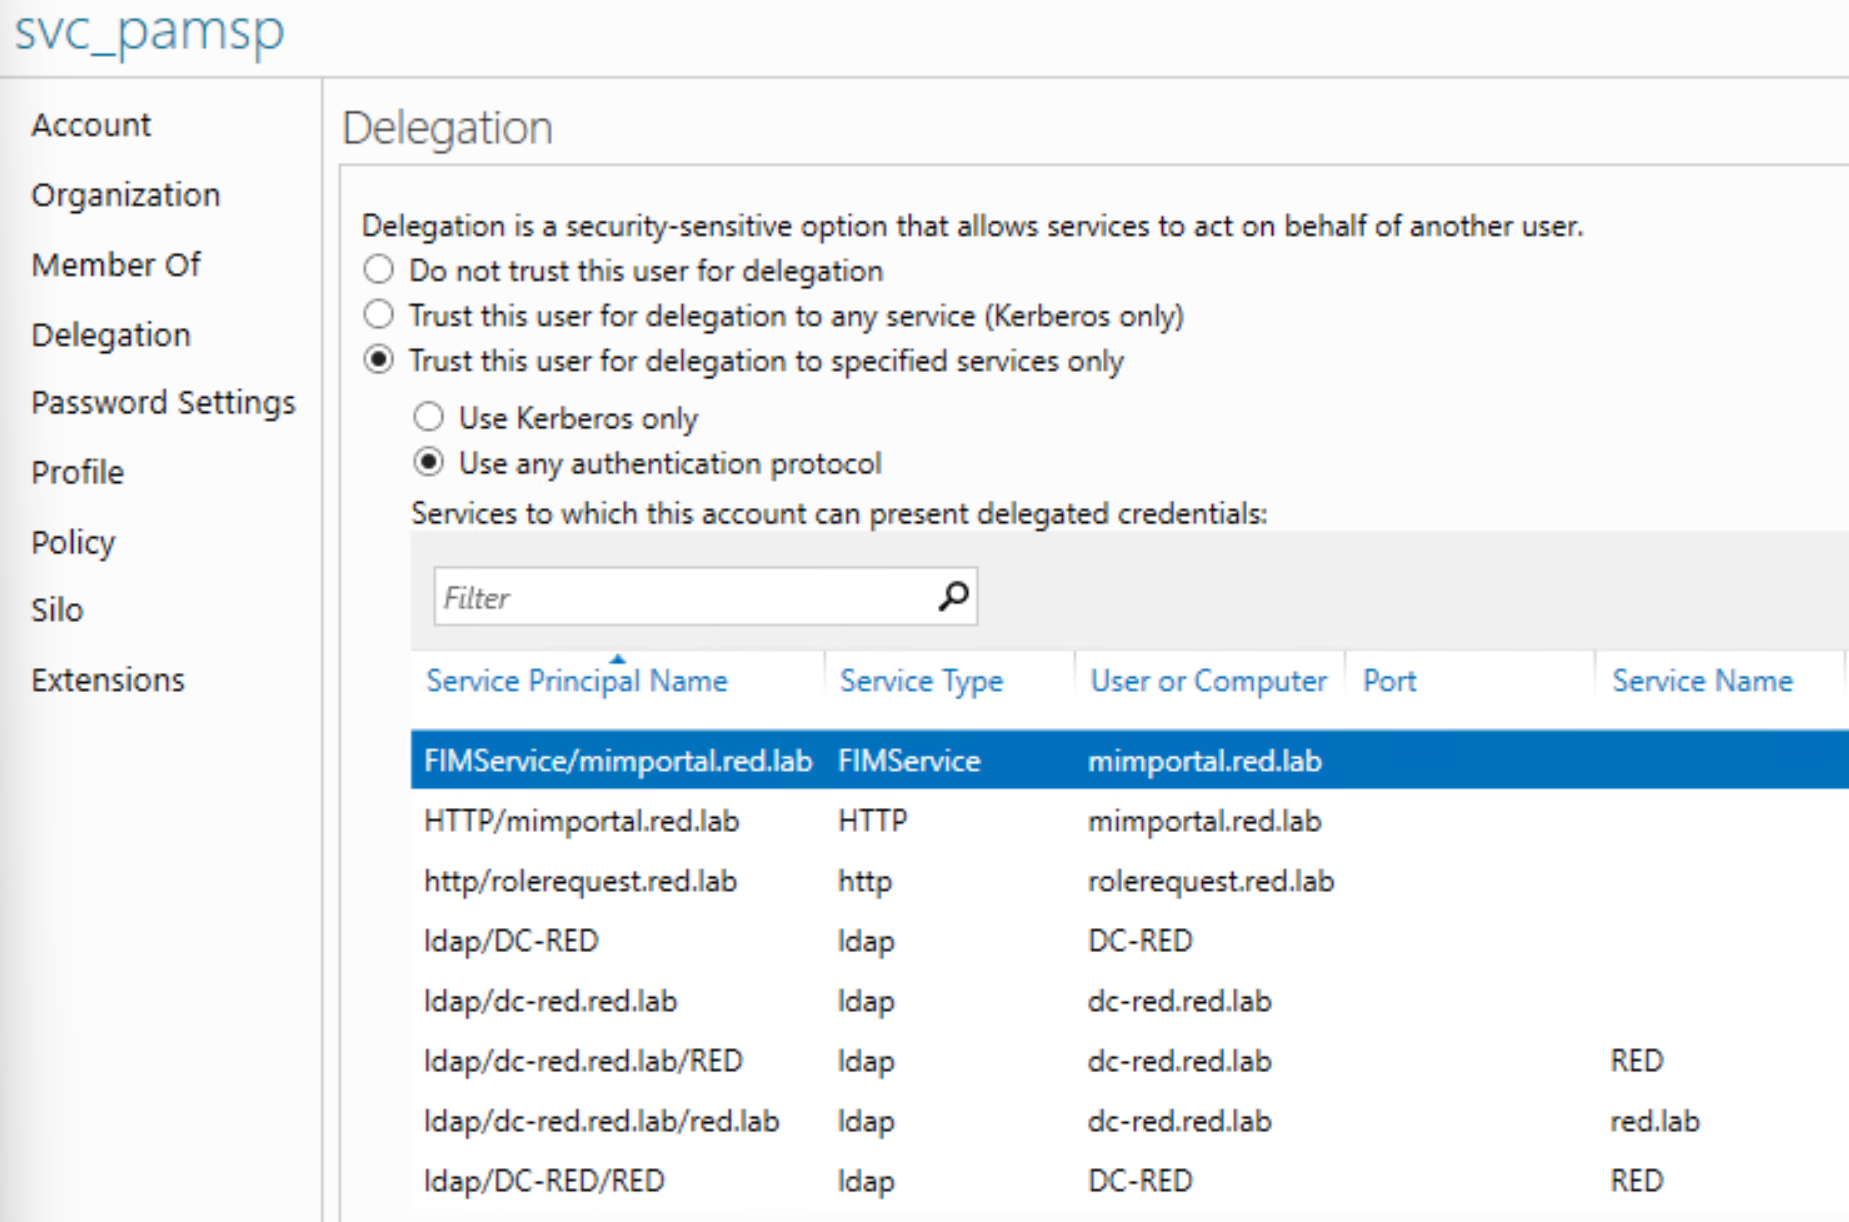The image size is (1849, 1222).
Task: Sort by Service Principal Name column header
Action: pyautogui.click(x=576, y=681)
